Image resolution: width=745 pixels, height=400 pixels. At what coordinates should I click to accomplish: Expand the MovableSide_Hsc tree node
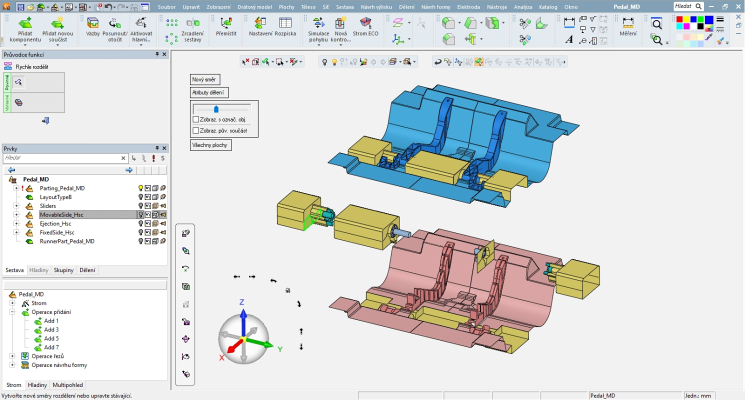point(16,215)
